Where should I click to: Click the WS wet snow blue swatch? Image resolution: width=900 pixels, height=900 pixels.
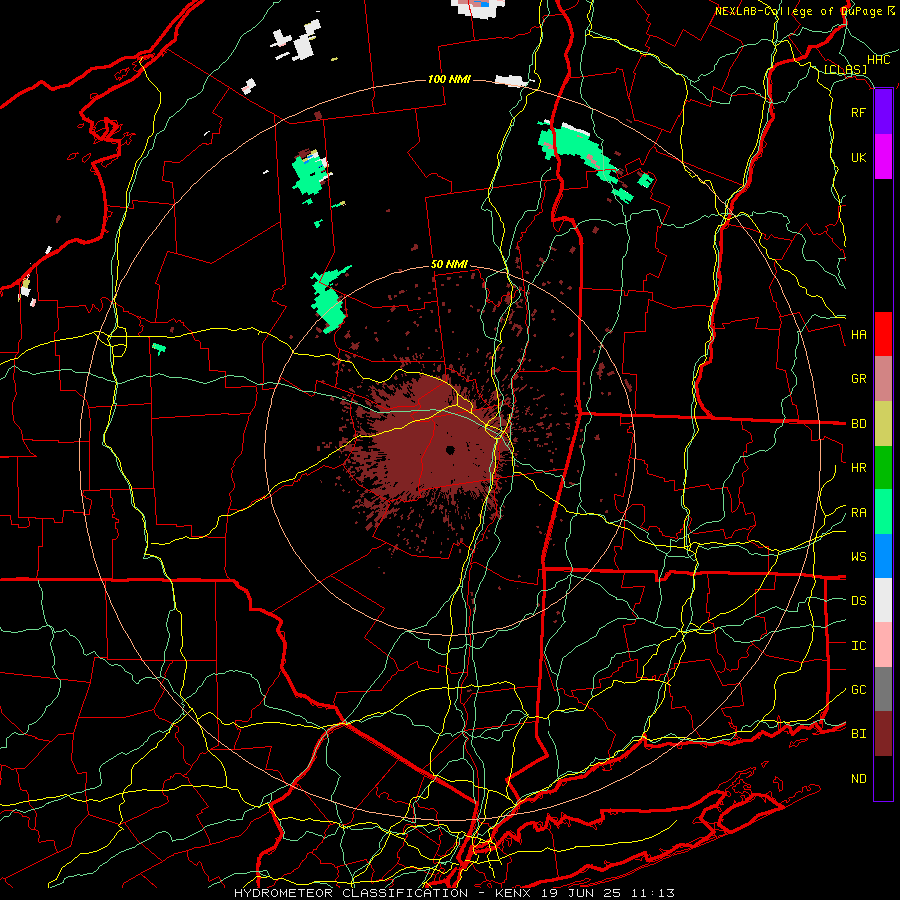[883, 556]
